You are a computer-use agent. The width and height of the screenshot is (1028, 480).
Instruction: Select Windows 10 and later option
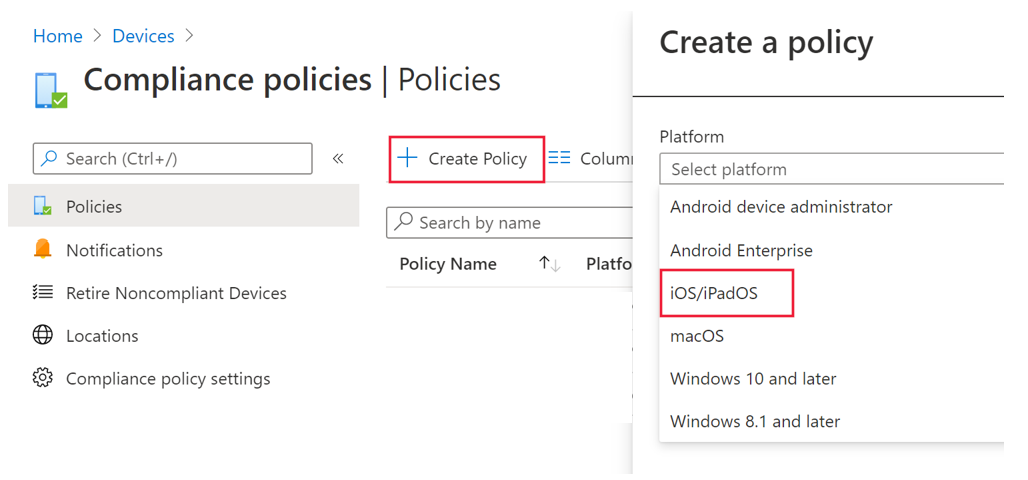[x=753, y=379]
